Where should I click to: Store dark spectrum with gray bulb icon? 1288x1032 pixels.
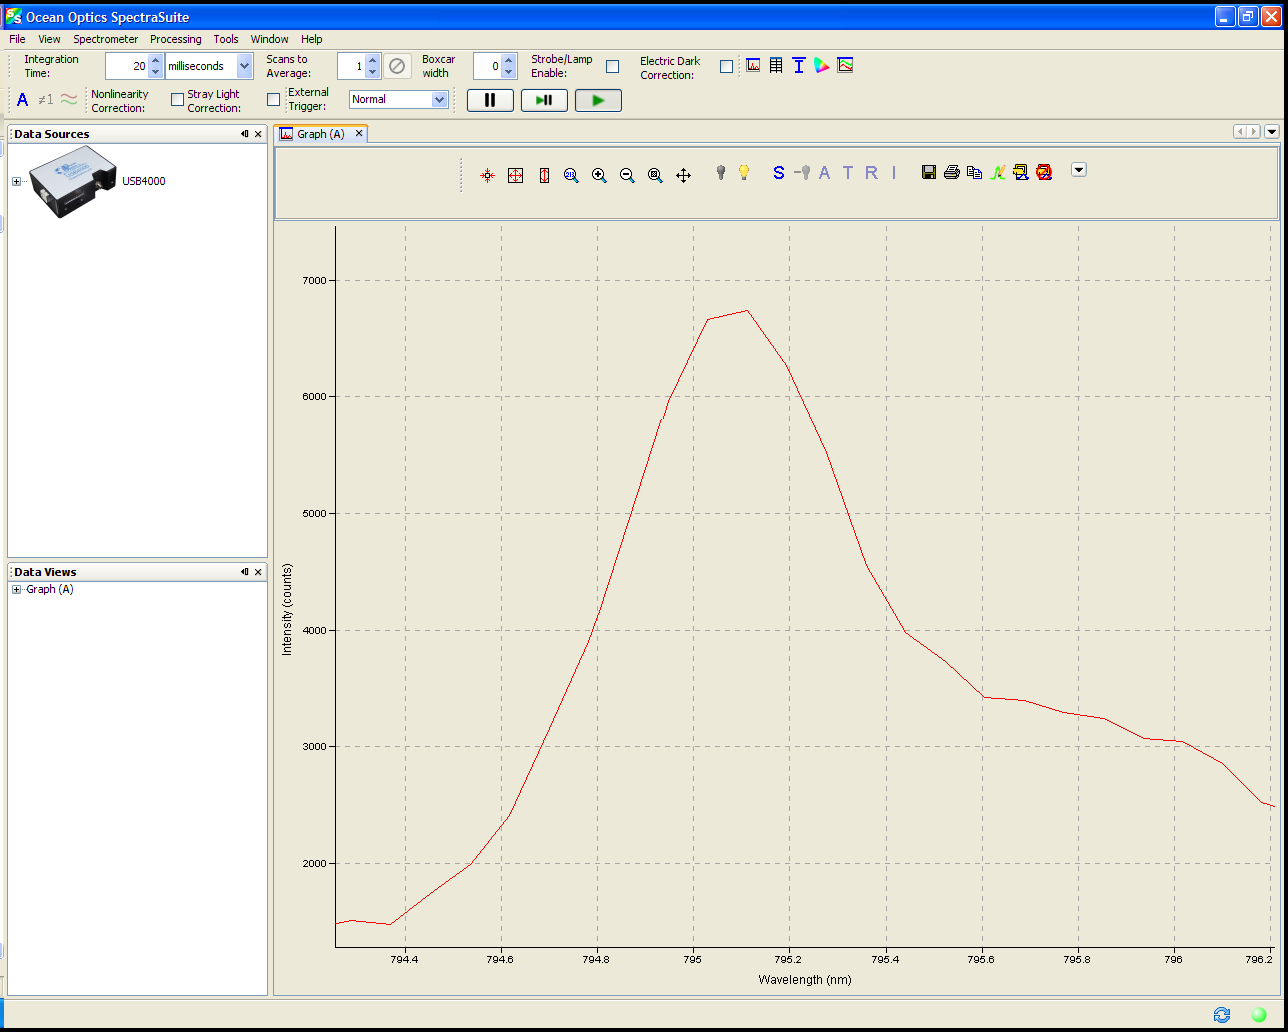tap(720, 172)
